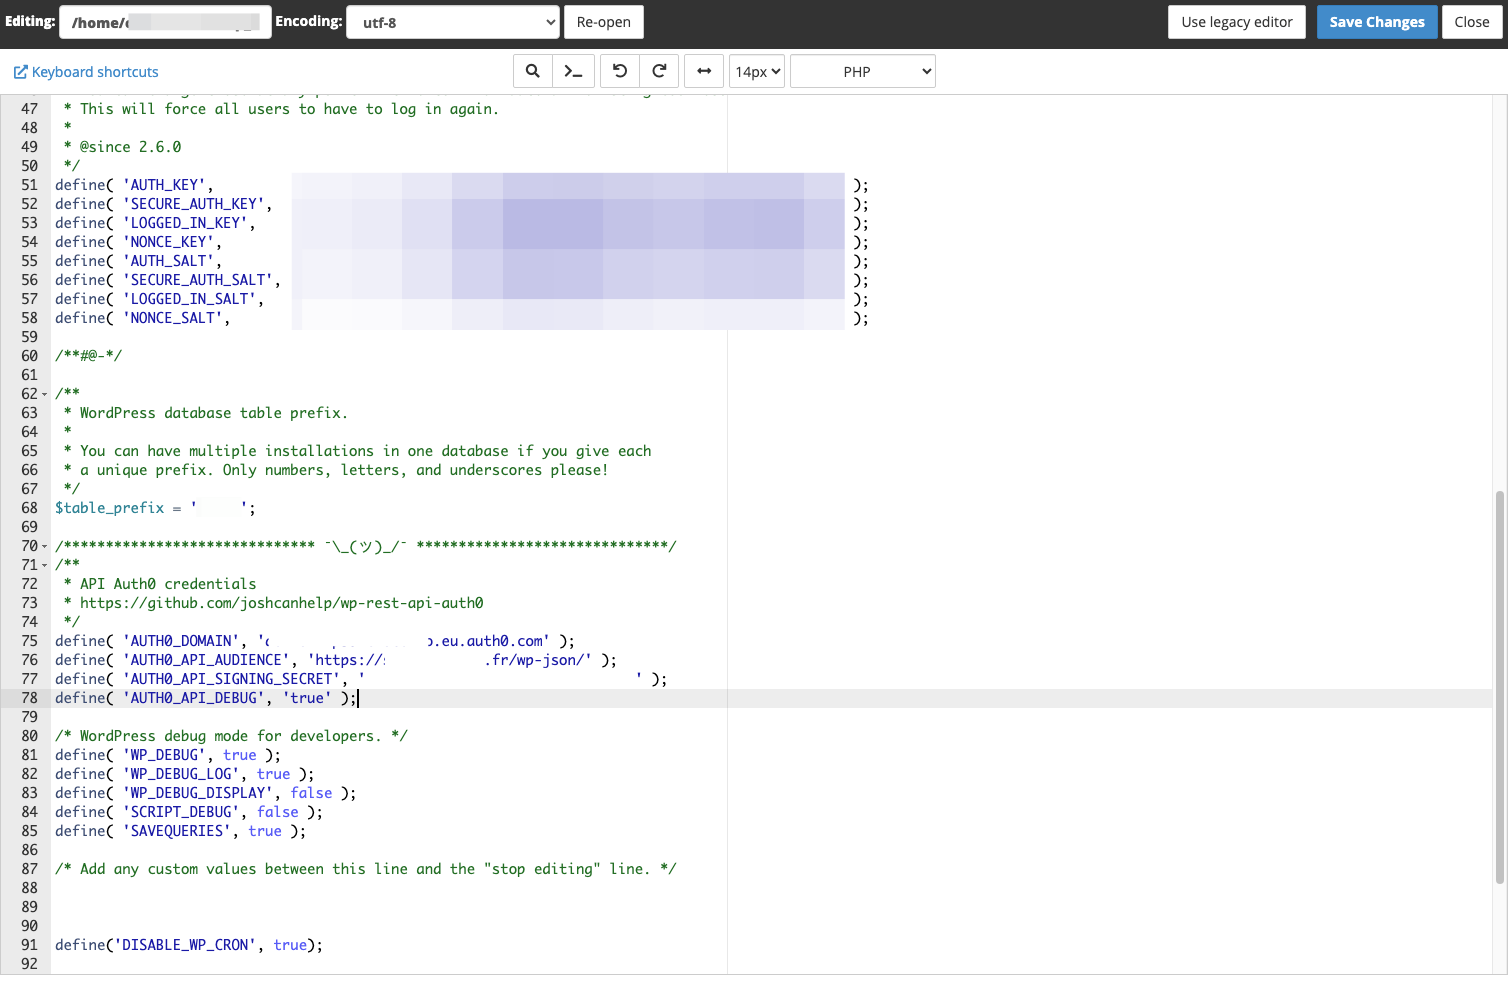Click Save Changes
The image size is (1508, 995).
pos(1377,22)
